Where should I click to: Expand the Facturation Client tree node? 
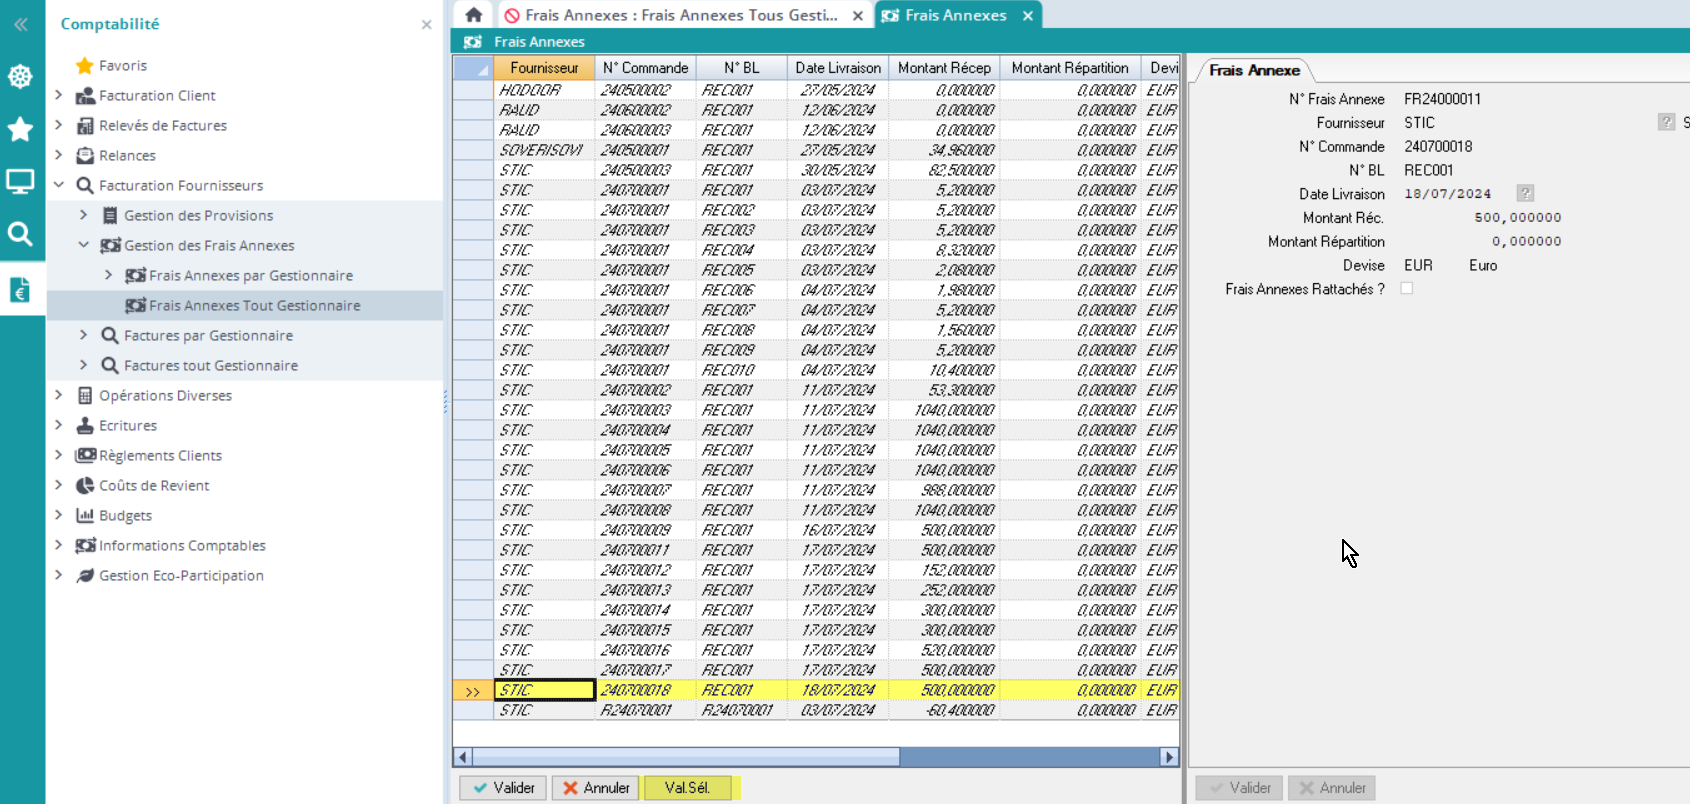point(59,95)
